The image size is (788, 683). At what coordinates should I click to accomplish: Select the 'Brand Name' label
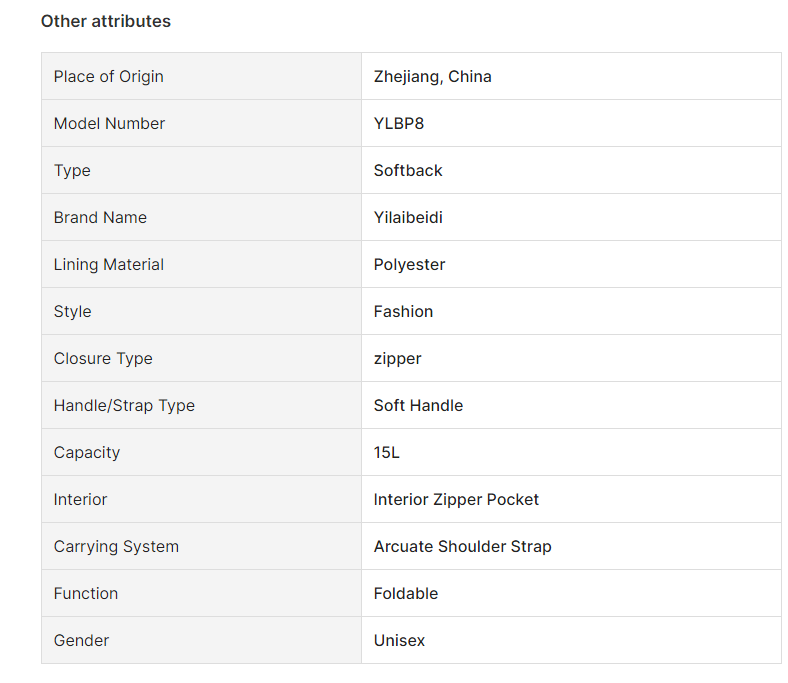[100, 218]
